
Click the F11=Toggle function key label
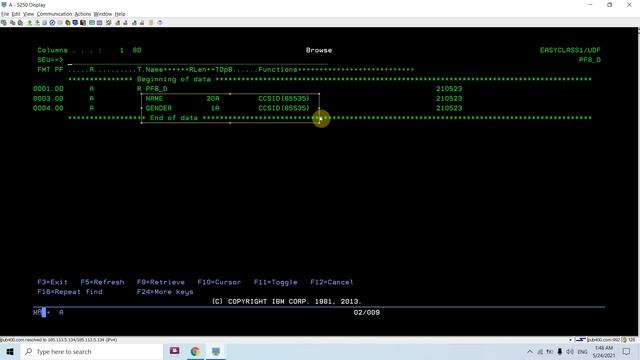[x=276, y=282]
